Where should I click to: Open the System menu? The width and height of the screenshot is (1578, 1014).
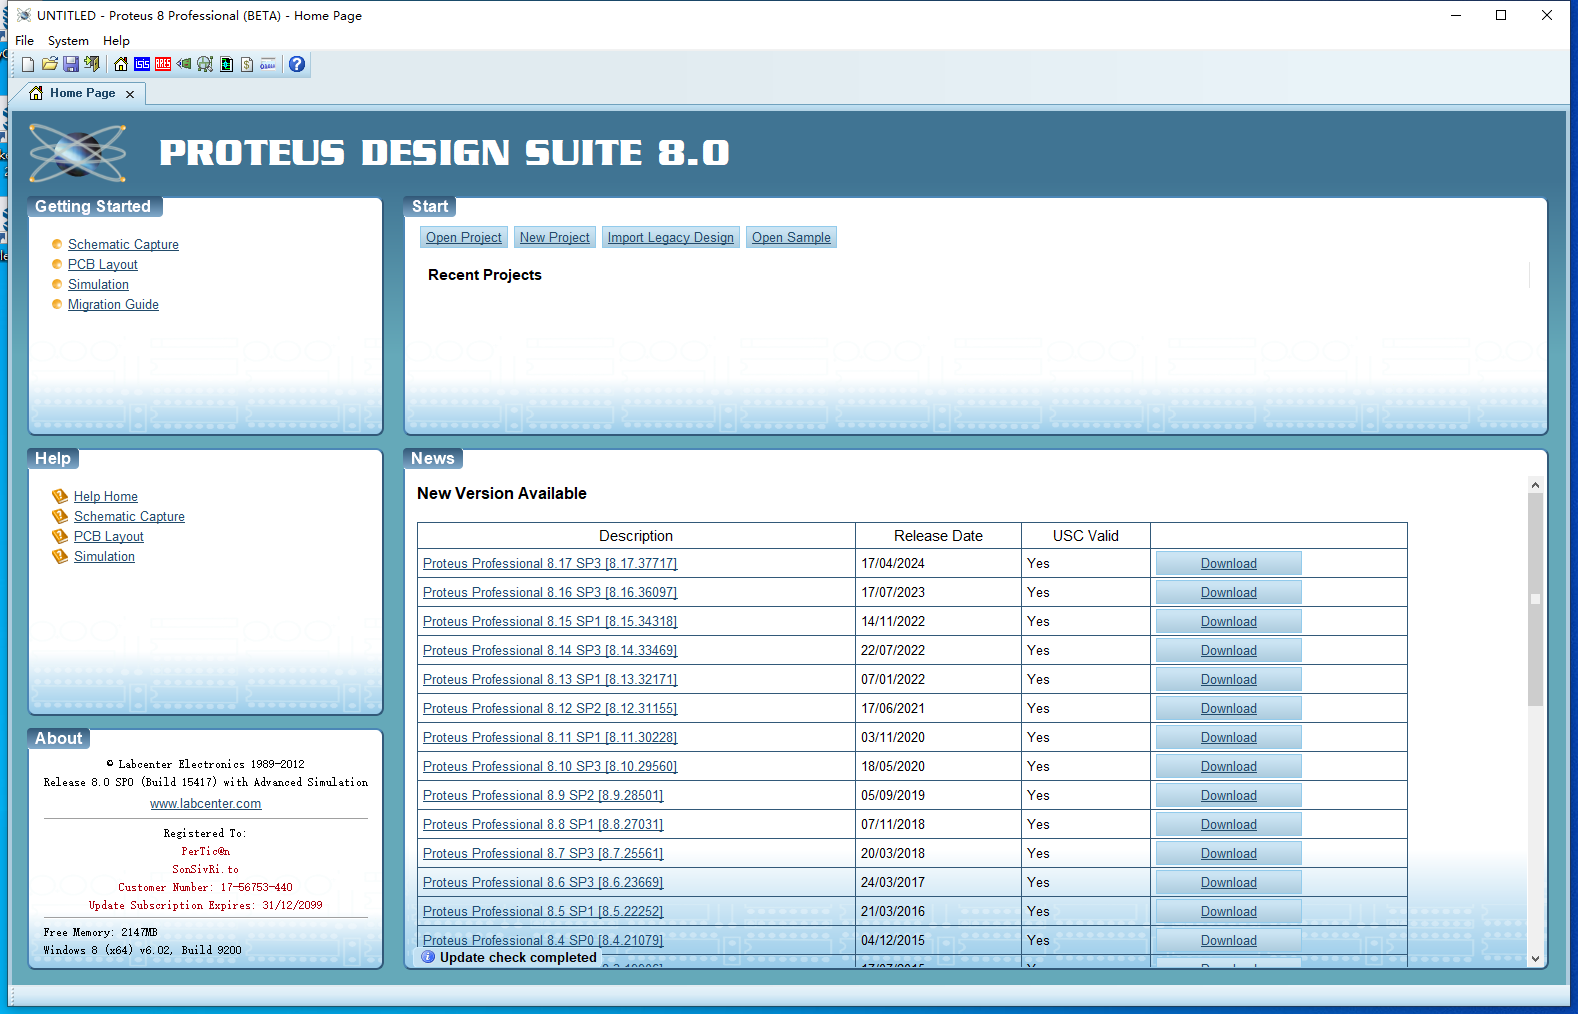pyautogui.click(x=68, y=41)
